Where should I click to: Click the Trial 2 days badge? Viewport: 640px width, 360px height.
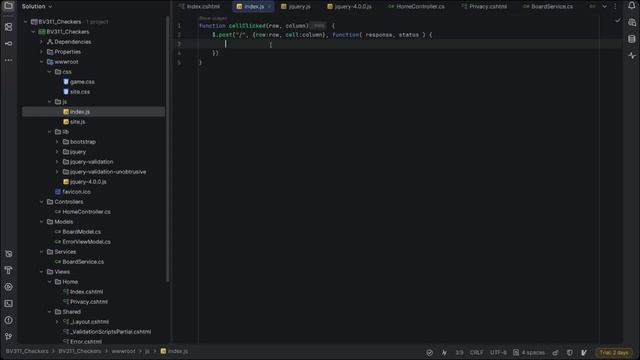[x=614, y=353]
